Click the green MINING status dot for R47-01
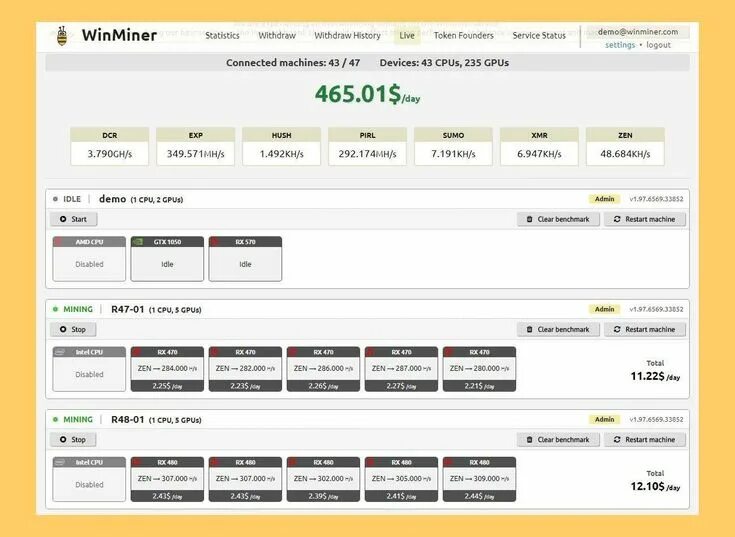 pyautogui.click(x=55, y=309)
